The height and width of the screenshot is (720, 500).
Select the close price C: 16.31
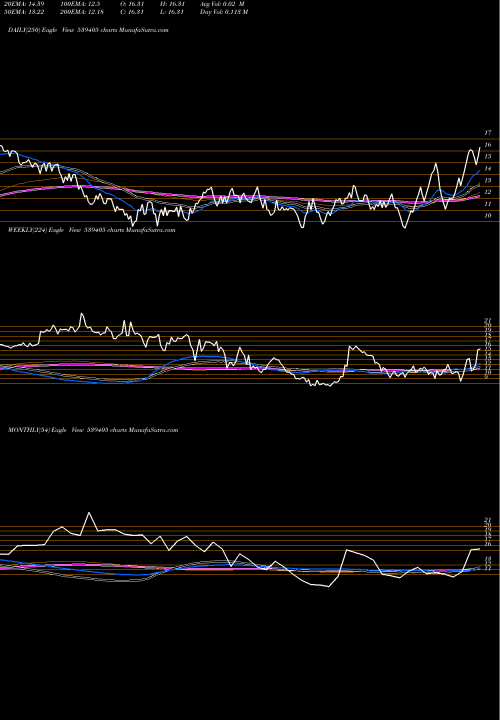[130, 12]
